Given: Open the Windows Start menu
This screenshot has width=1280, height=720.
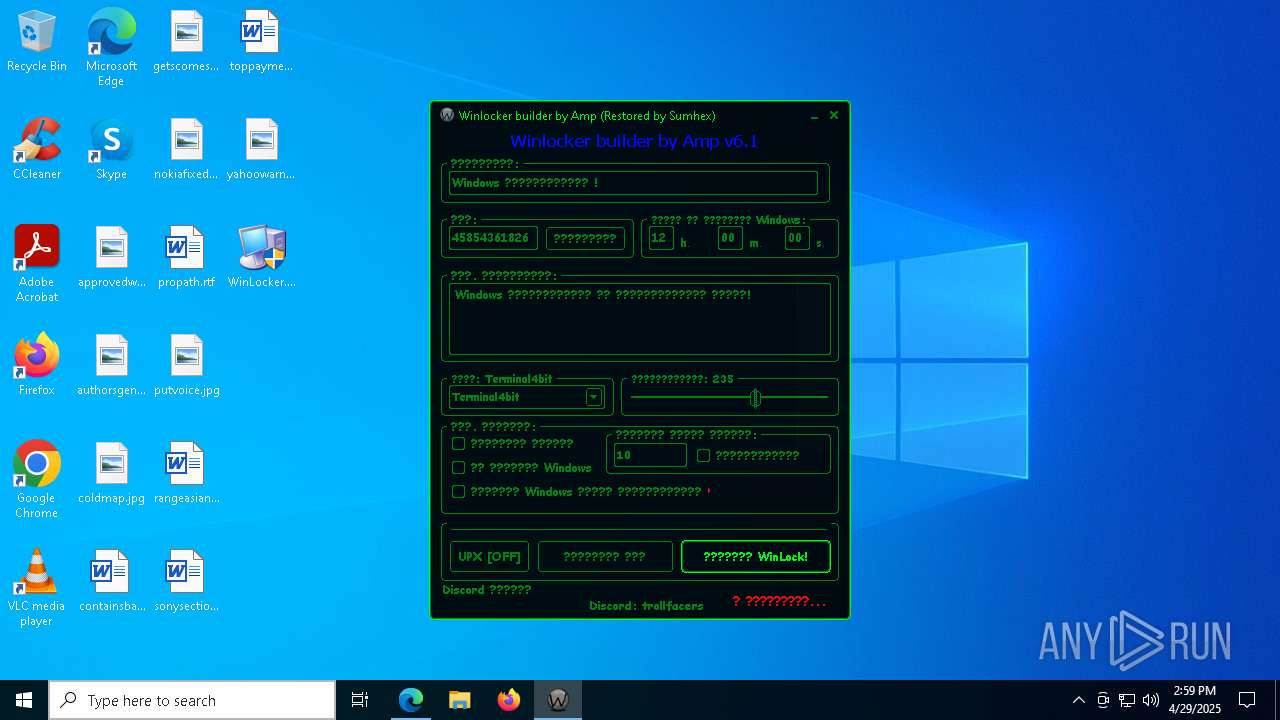Looking at the screenshot, I should [x=24, y=700].
